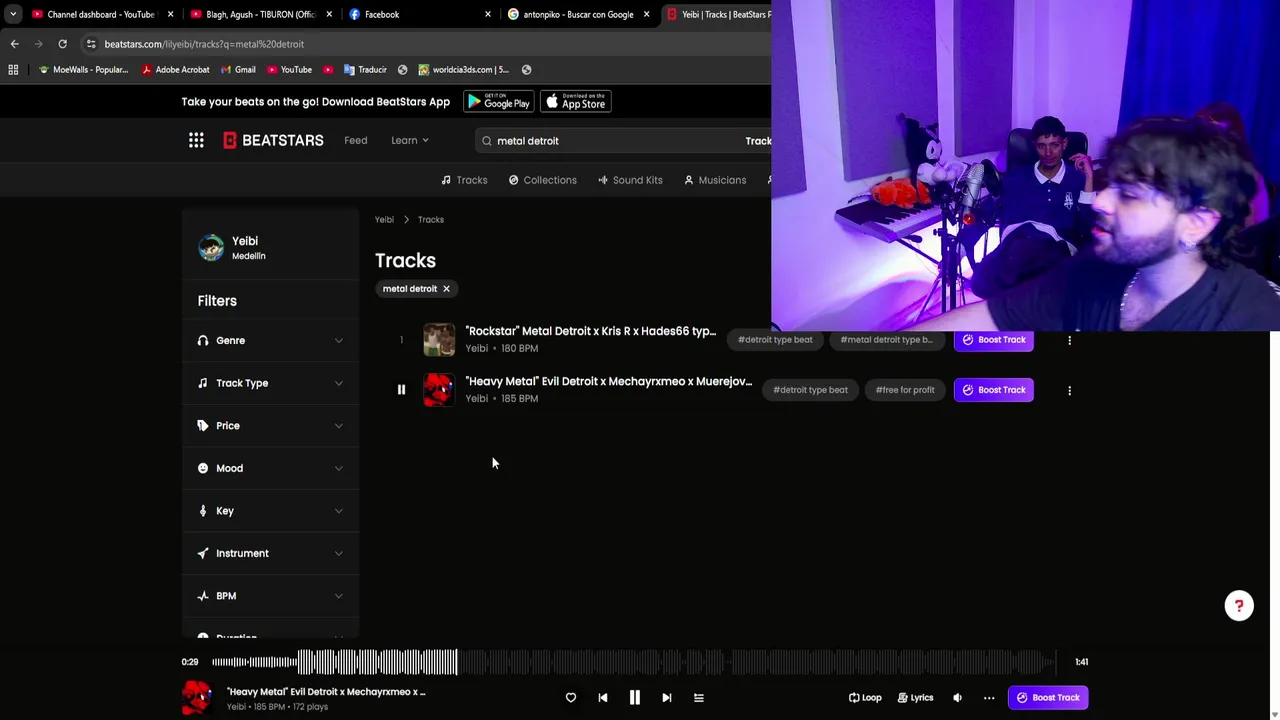Switch to the Blagh, Agush TIBURON tab
Viewport: 1280px width, 720px height.
coord(259,14)
